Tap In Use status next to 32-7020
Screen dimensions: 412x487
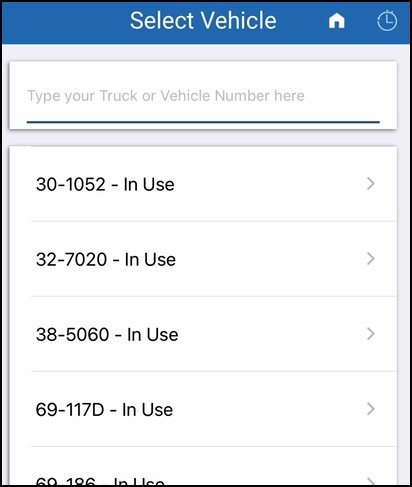(x=150, y=259)
